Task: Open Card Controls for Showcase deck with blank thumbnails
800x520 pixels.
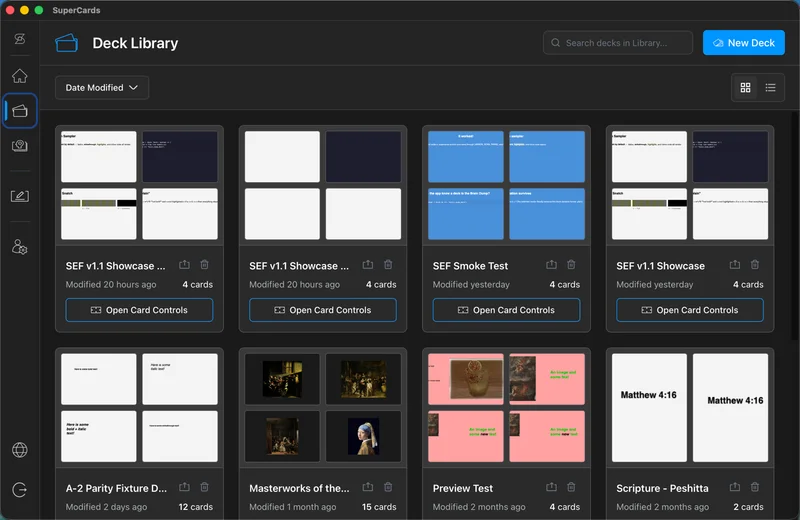Action: (x=322, y=310)
